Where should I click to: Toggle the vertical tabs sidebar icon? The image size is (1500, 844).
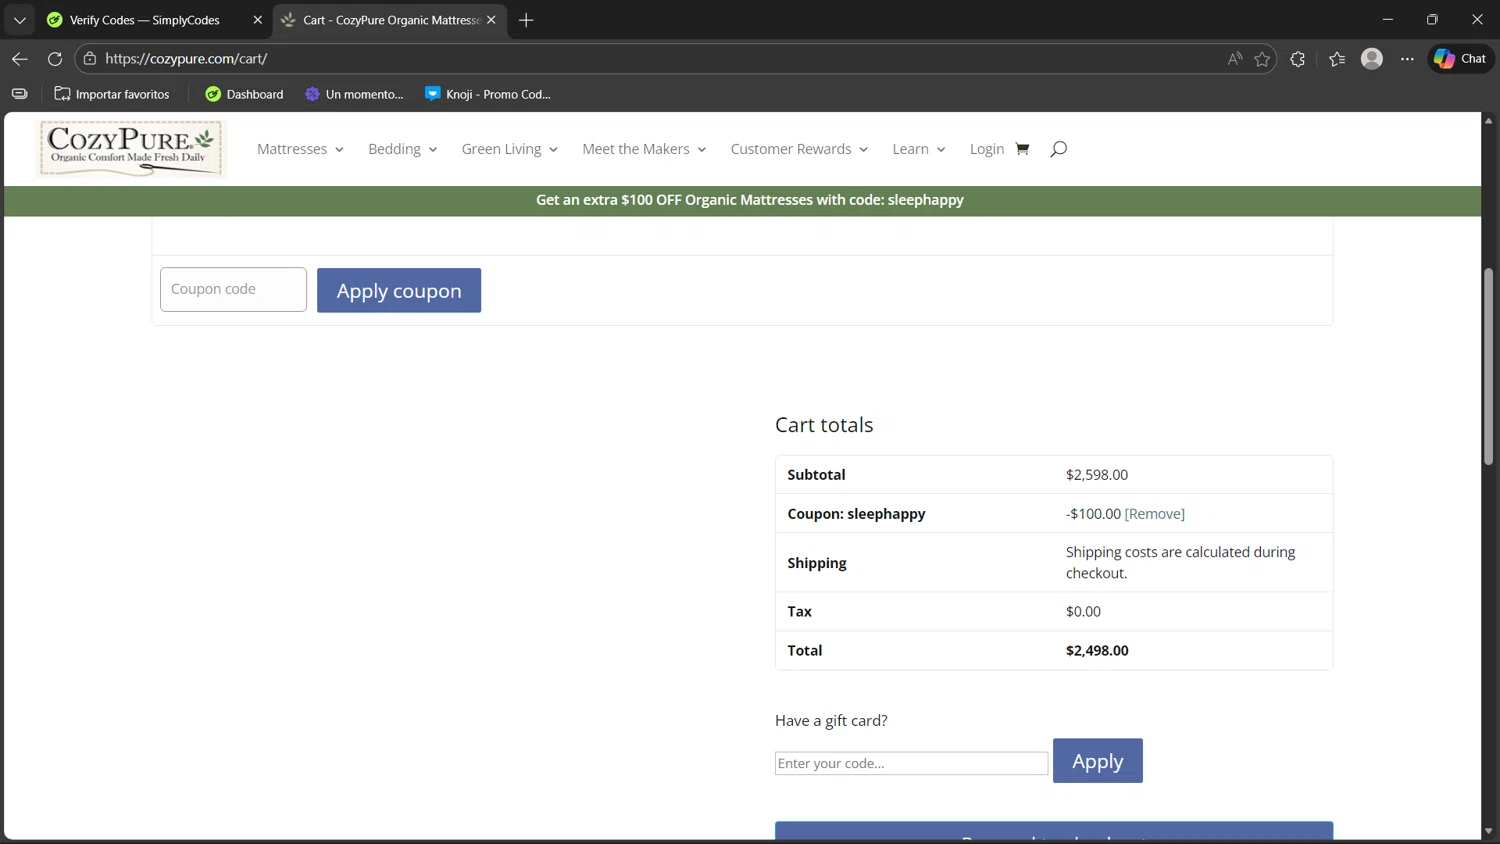tap(20, 94)
